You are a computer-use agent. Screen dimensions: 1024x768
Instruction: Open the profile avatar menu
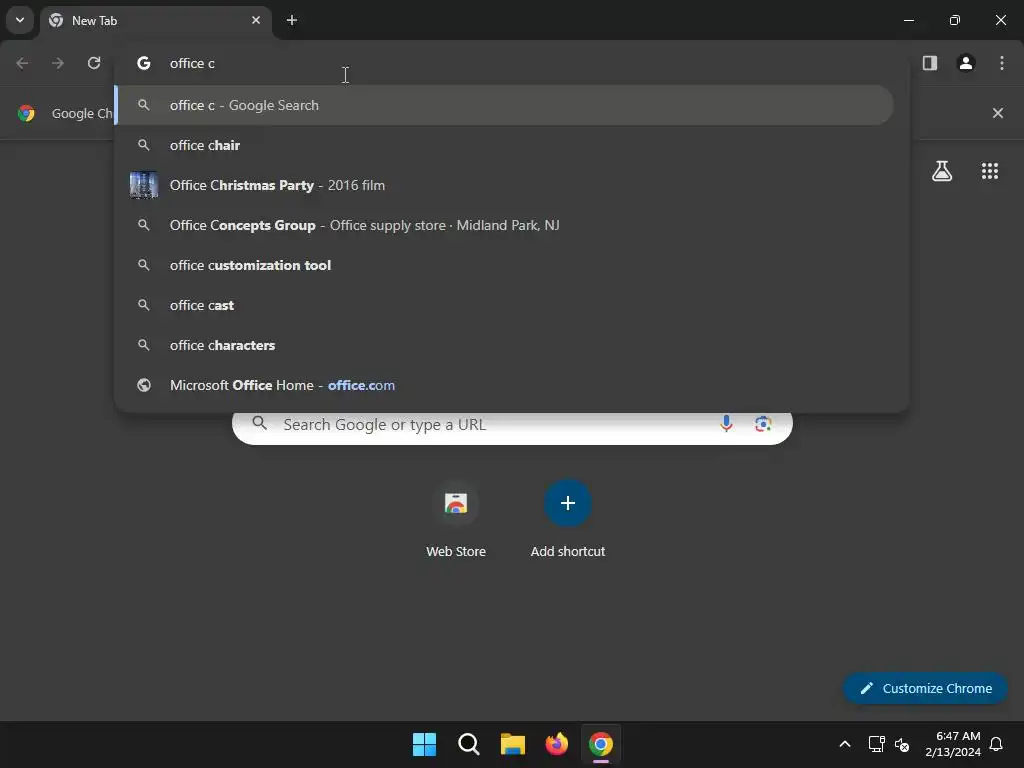(x=966, y=63)
